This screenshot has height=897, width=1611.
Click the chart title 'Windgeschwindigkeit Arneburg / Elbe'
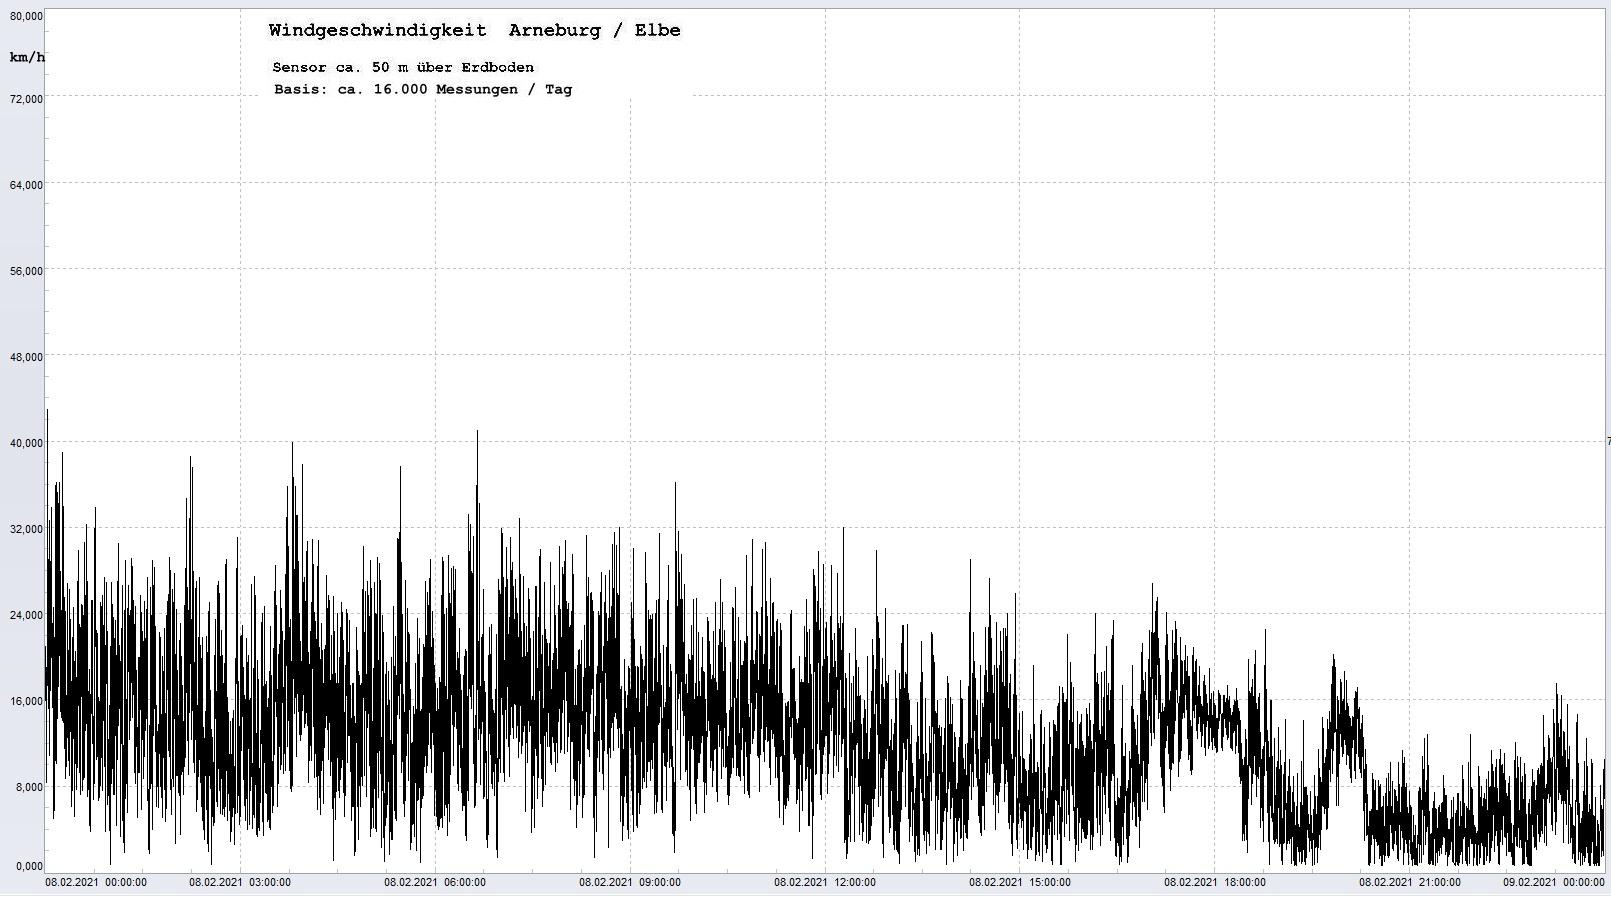click(474, 31)
